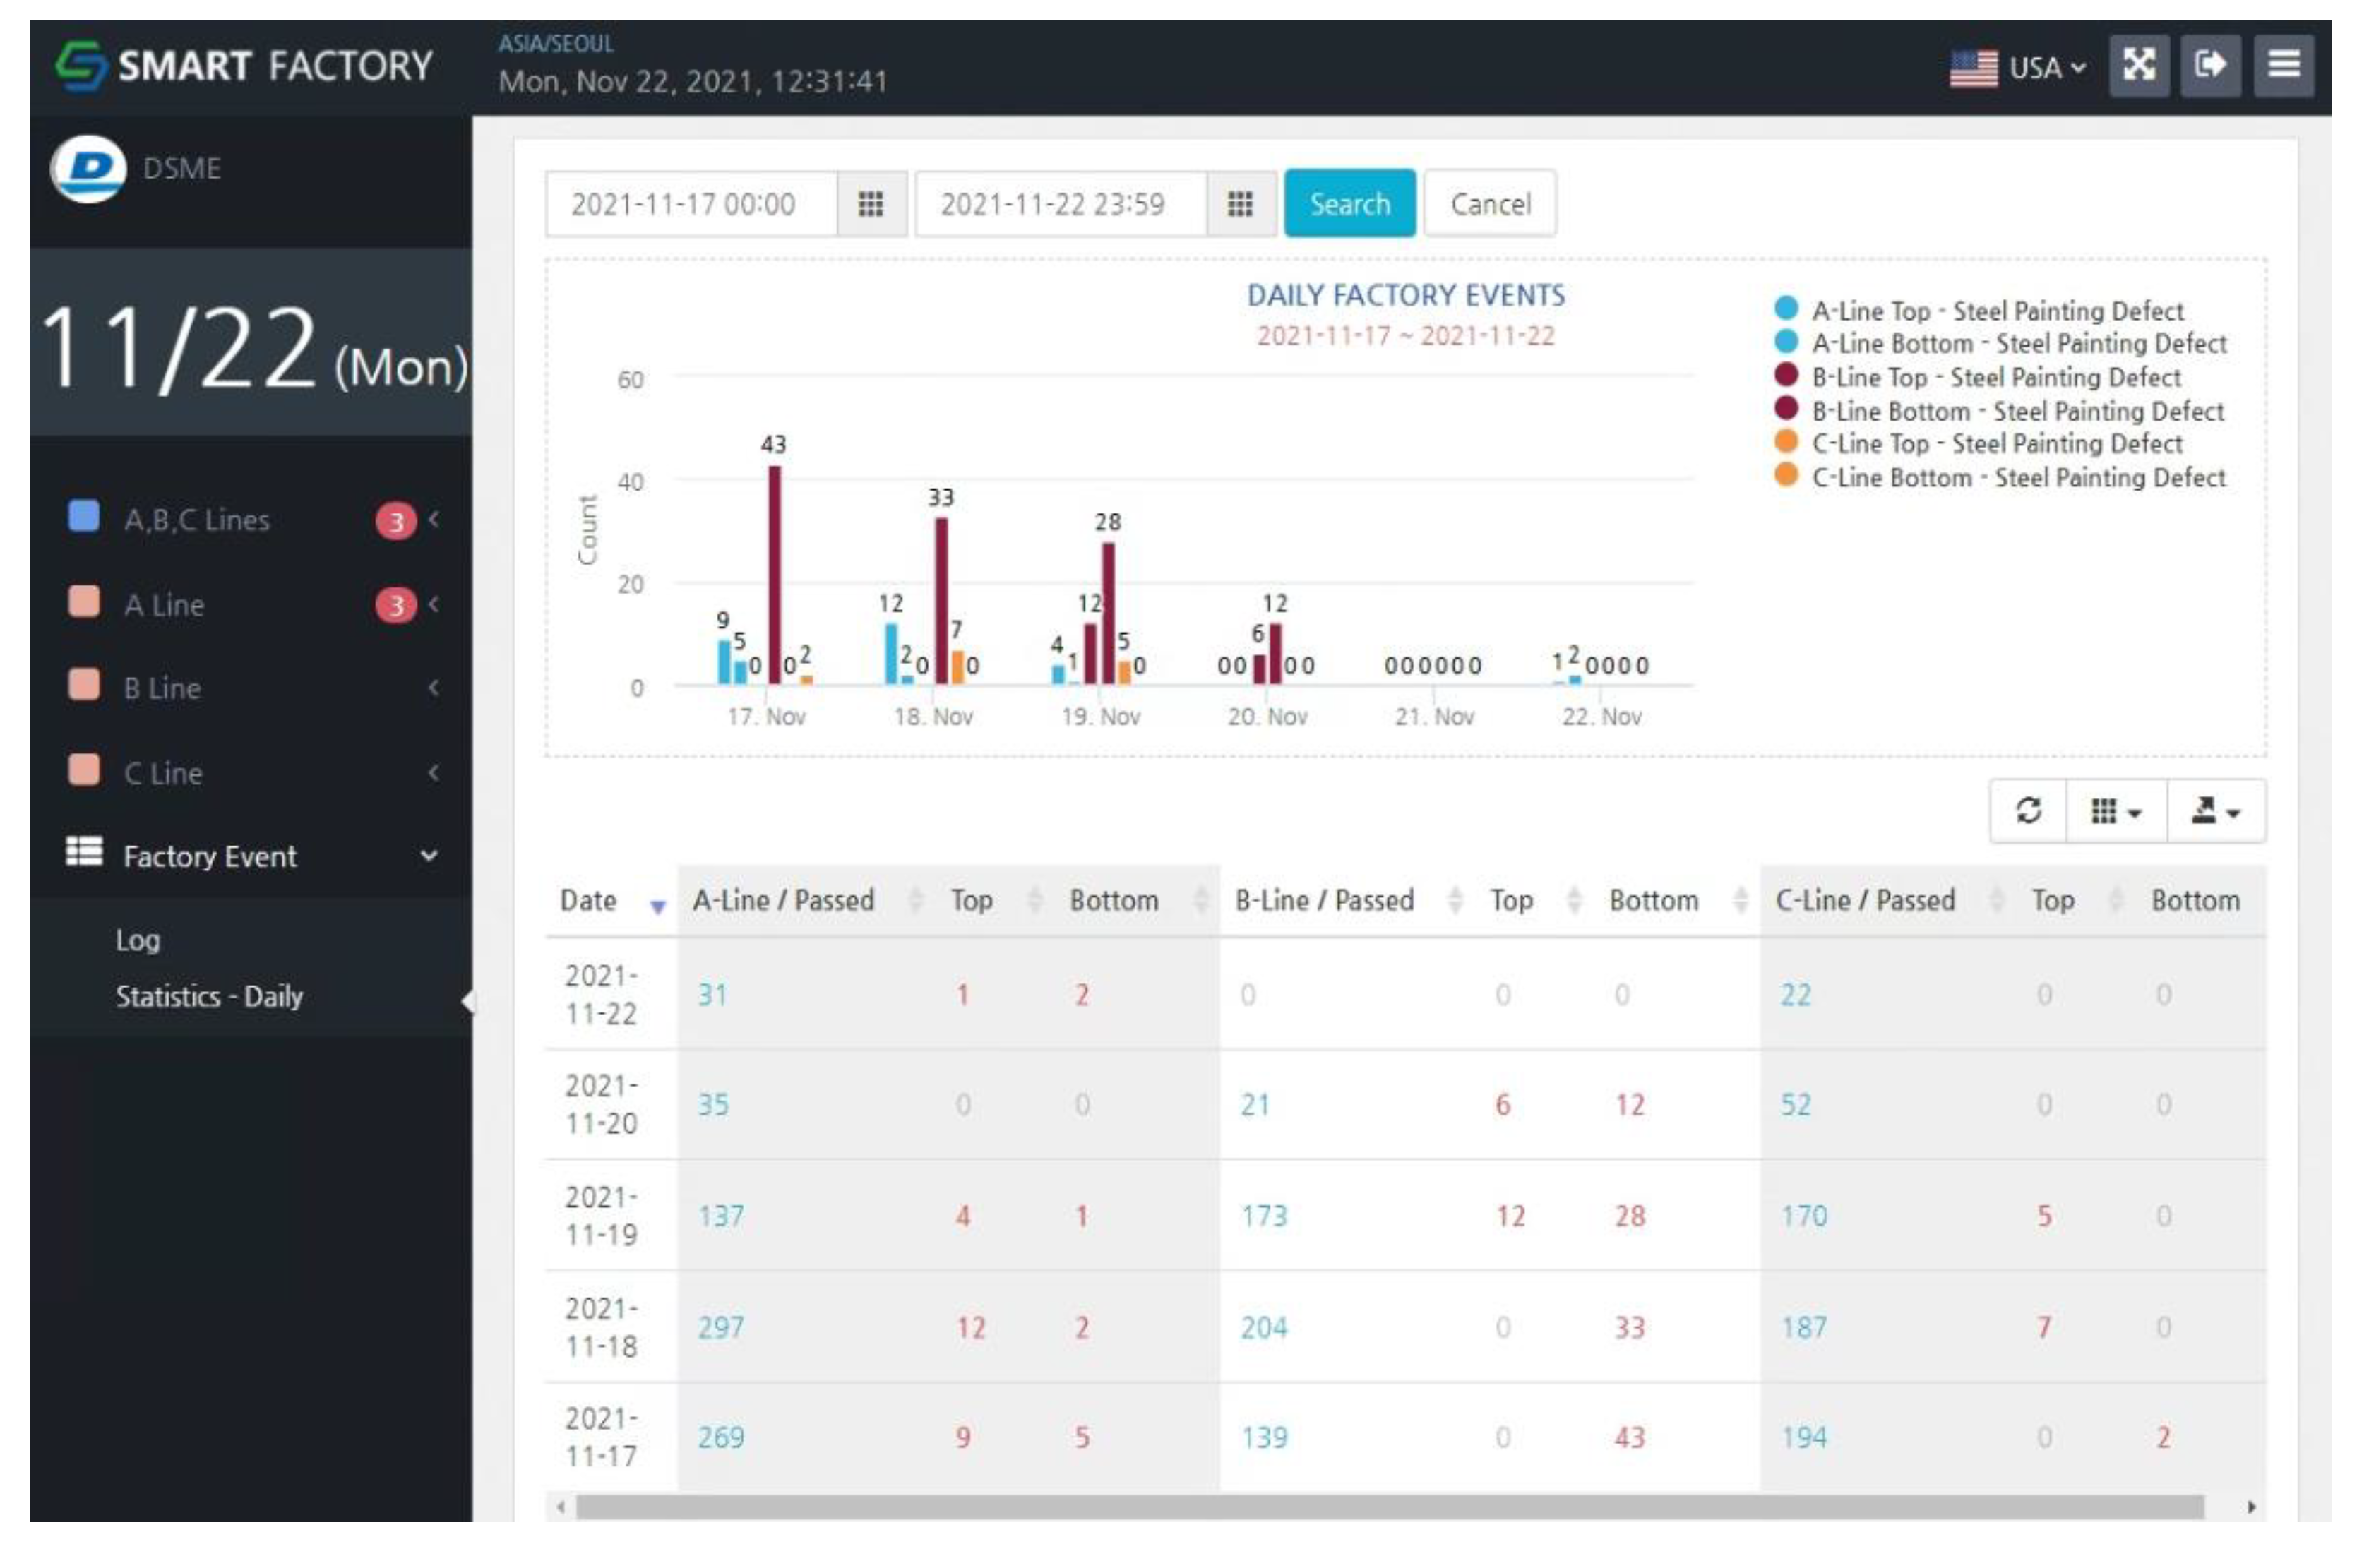
Task: Expand the A,B,C Lines sidebar menu
Action: [197, 520]
